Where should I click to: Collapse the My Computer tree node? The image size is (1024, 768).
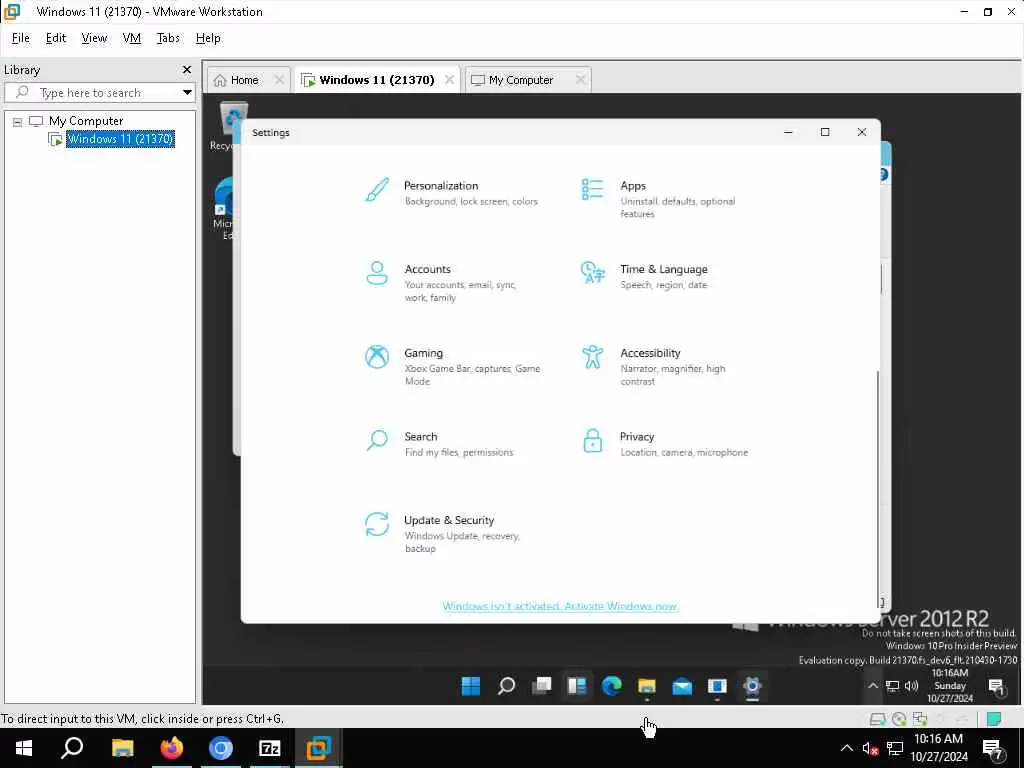coord(18,121)
